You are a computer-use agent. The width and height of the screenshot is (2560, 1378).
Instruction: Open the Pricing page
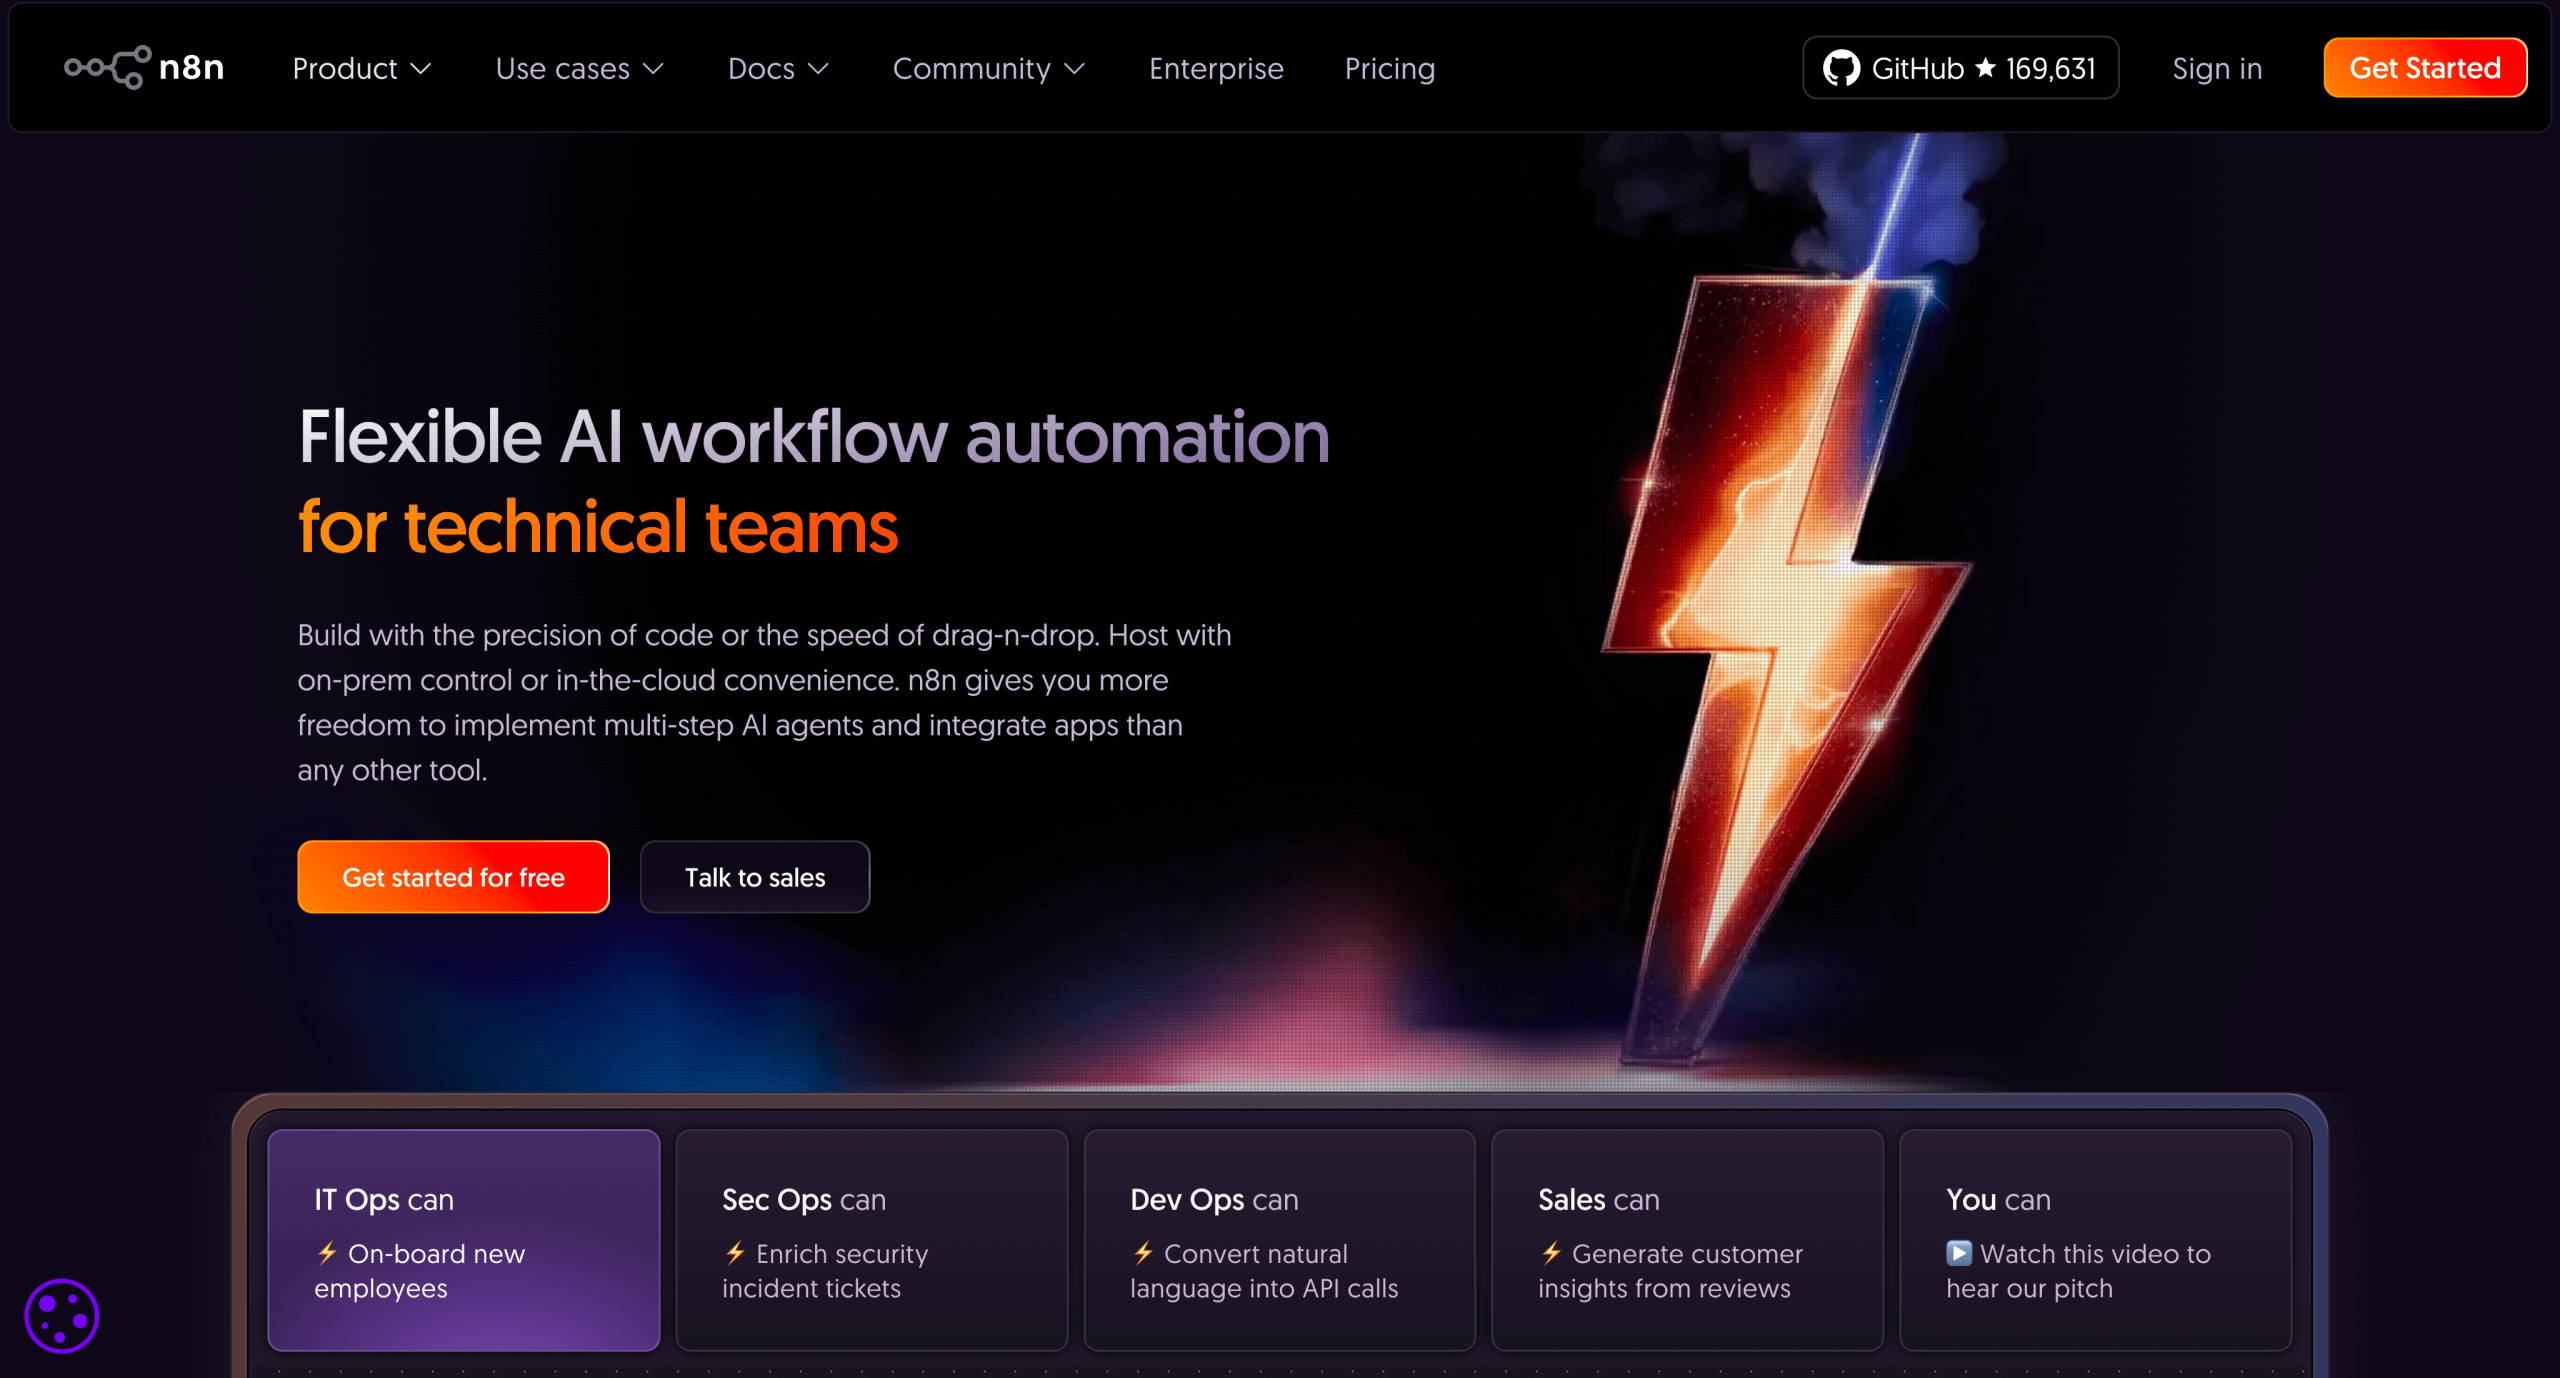1389,68
